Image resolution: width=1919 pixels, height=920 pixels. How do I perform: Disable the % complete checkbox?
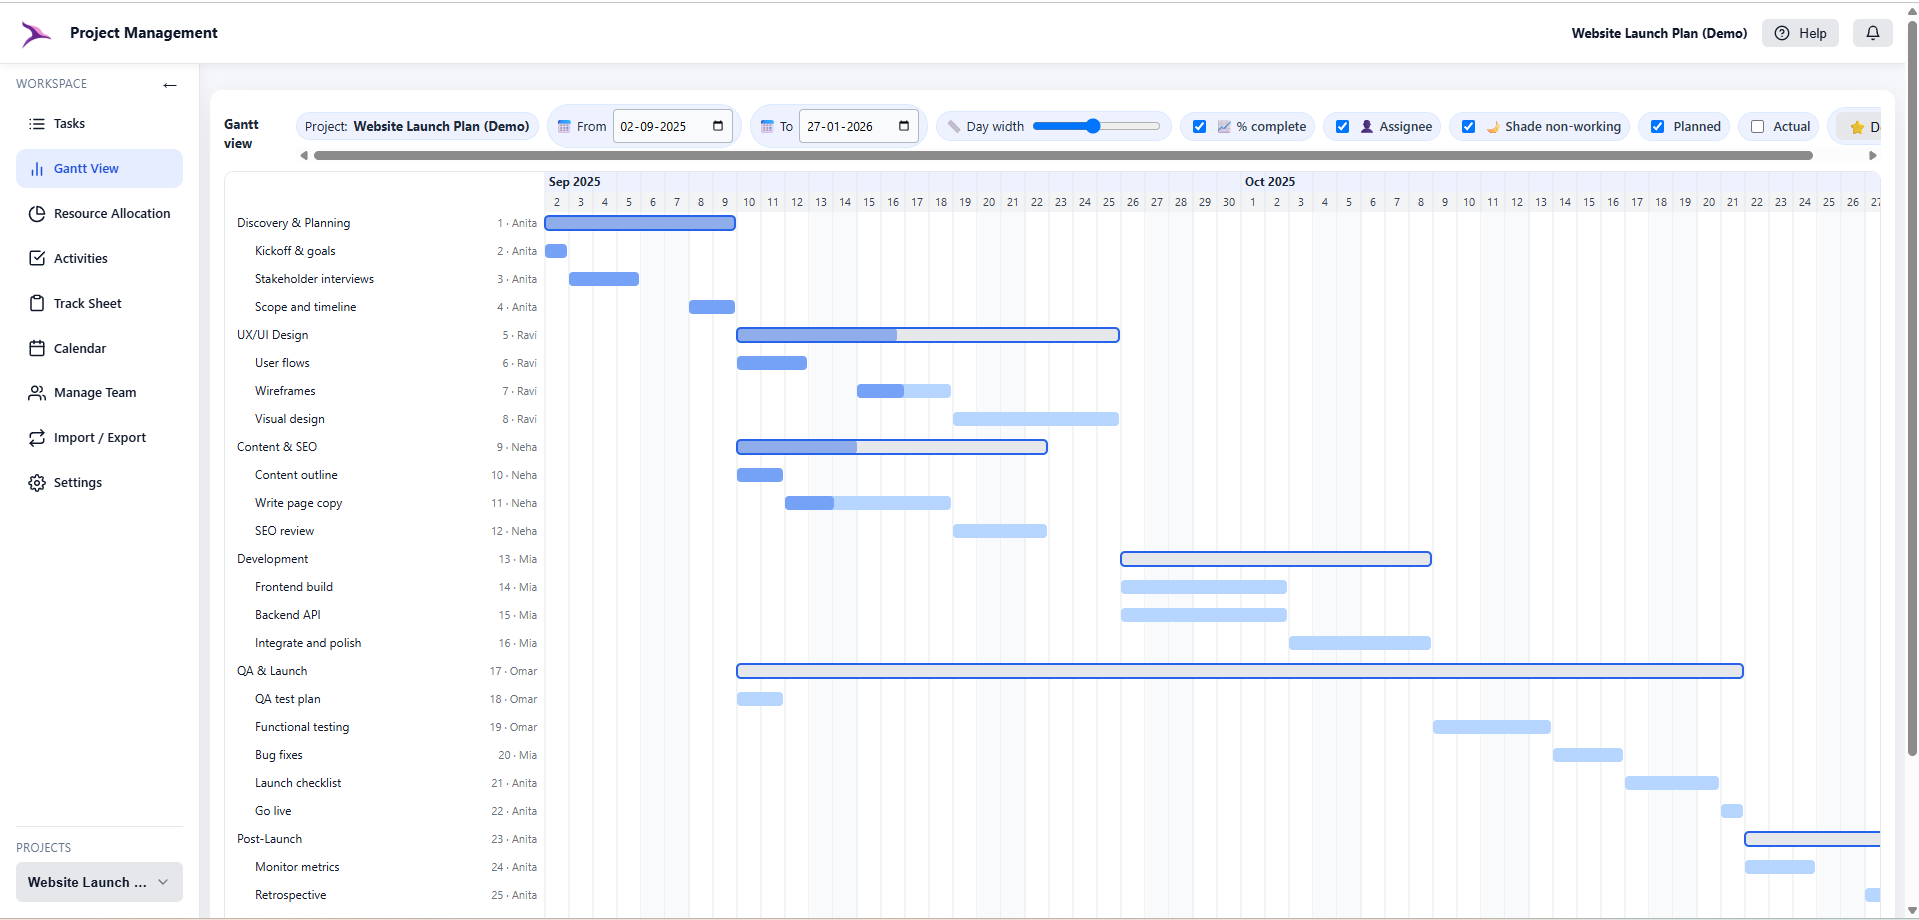(x=1200, y=126)
